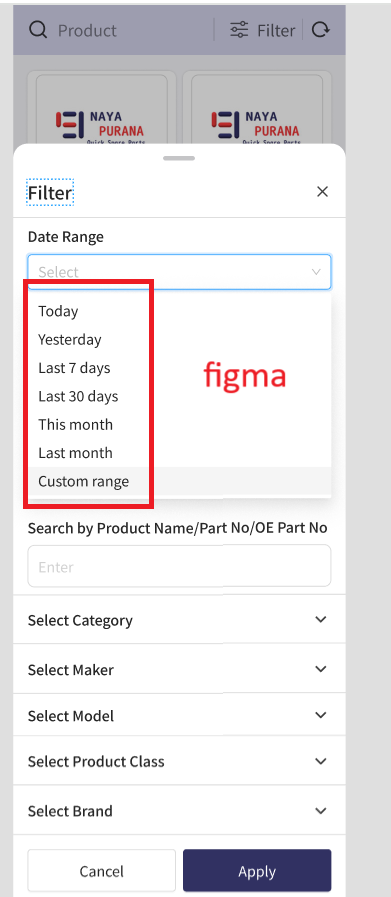Image resolution: width=391 pixels, height=897 pixels.
Task: Focus the product name search field
Action: 179,566
